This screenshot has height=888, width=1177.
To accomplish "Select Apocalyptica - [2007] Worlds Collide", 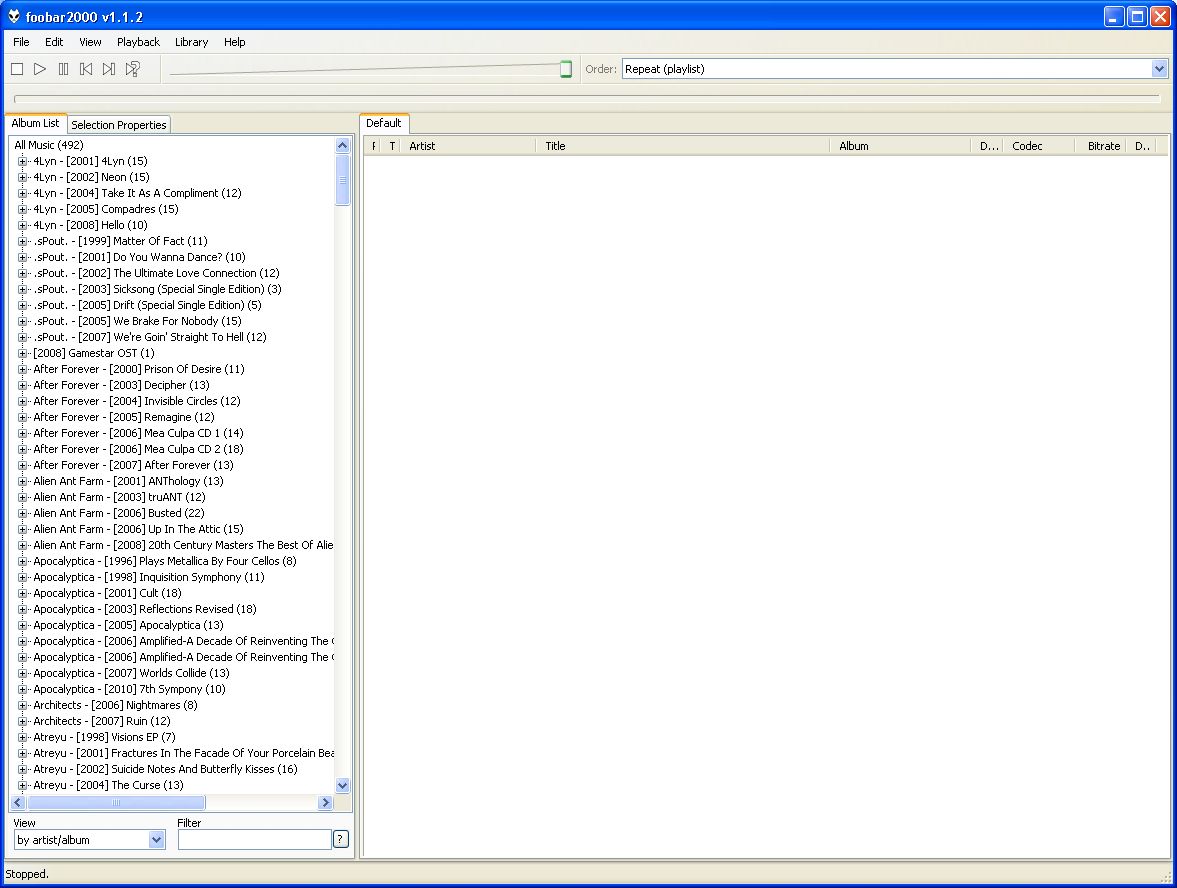I will tap(131, 673).
